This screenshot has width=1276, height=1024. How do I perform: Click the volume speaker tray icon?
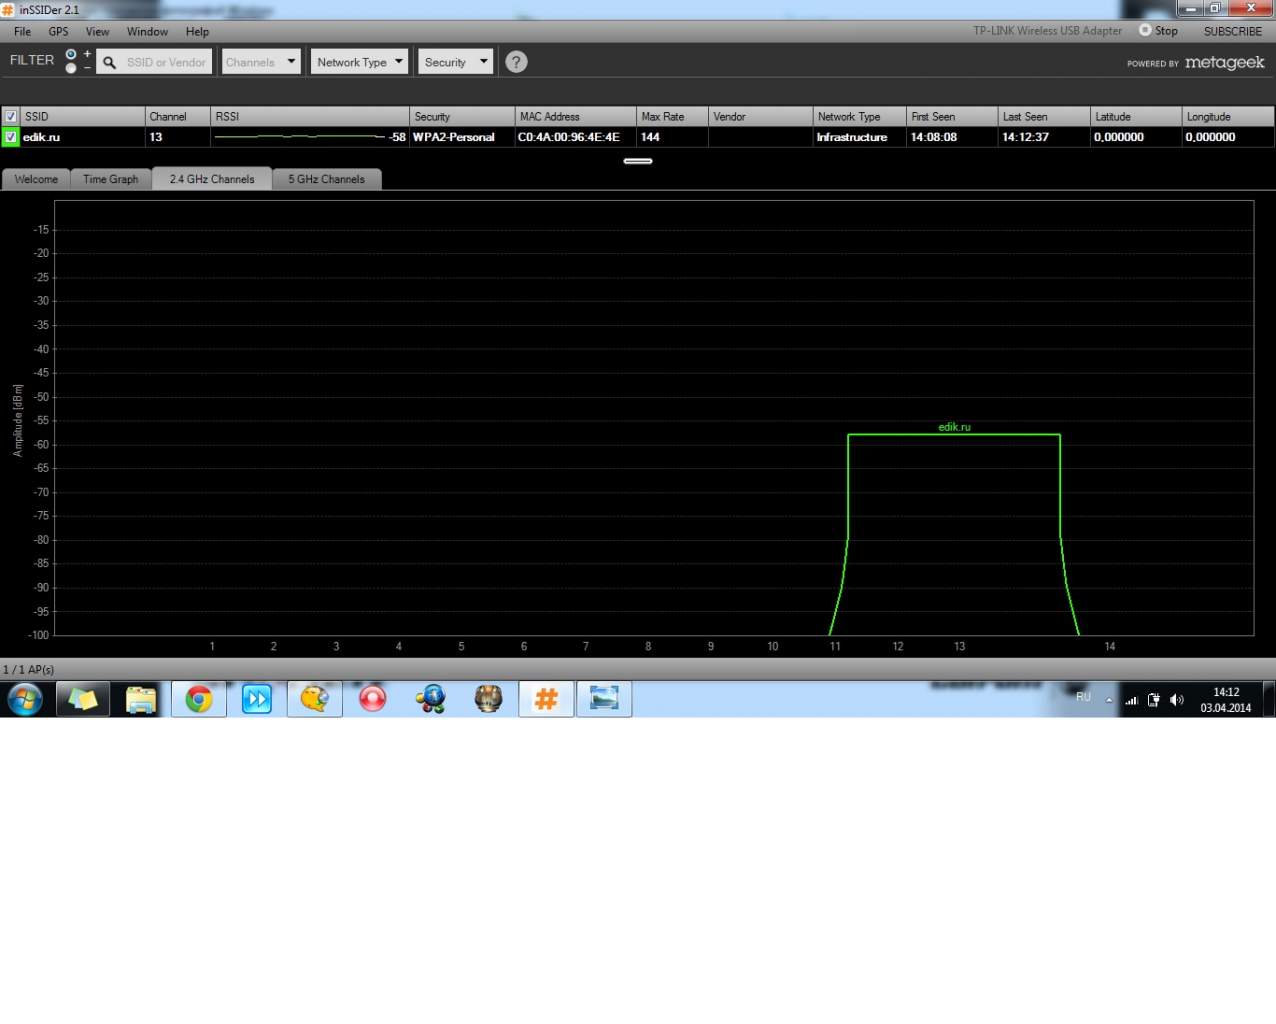click(x=1177, y=700)
